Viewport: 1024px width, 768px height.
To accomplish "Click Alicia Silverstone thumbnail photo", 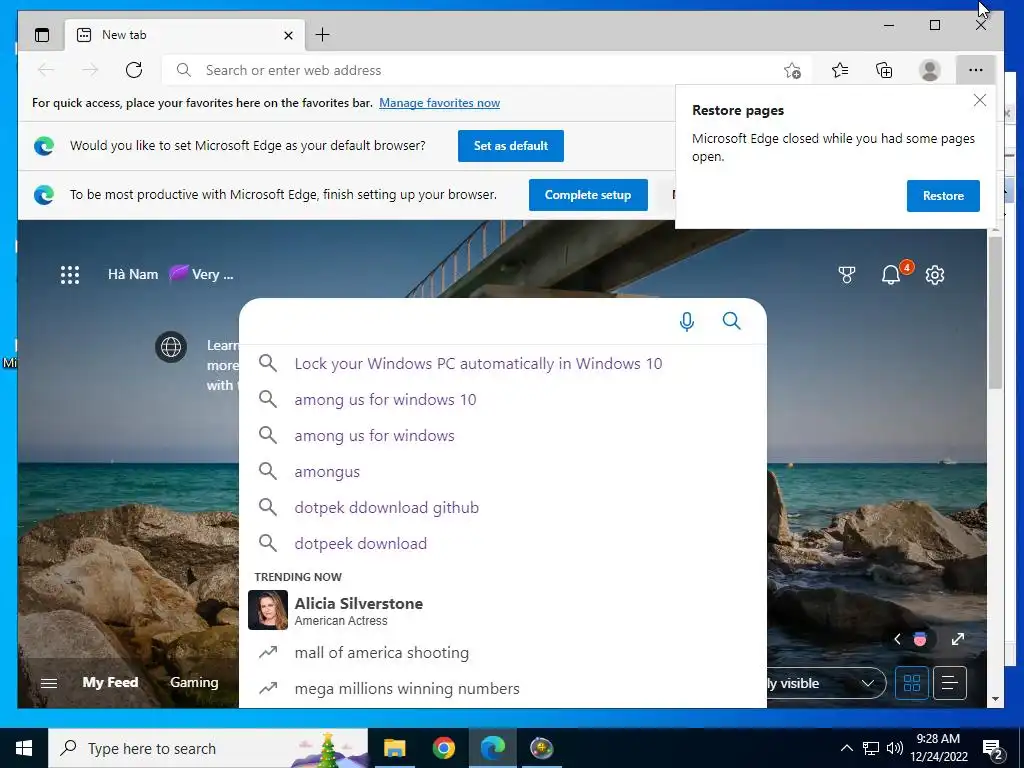I will [268, 610].
